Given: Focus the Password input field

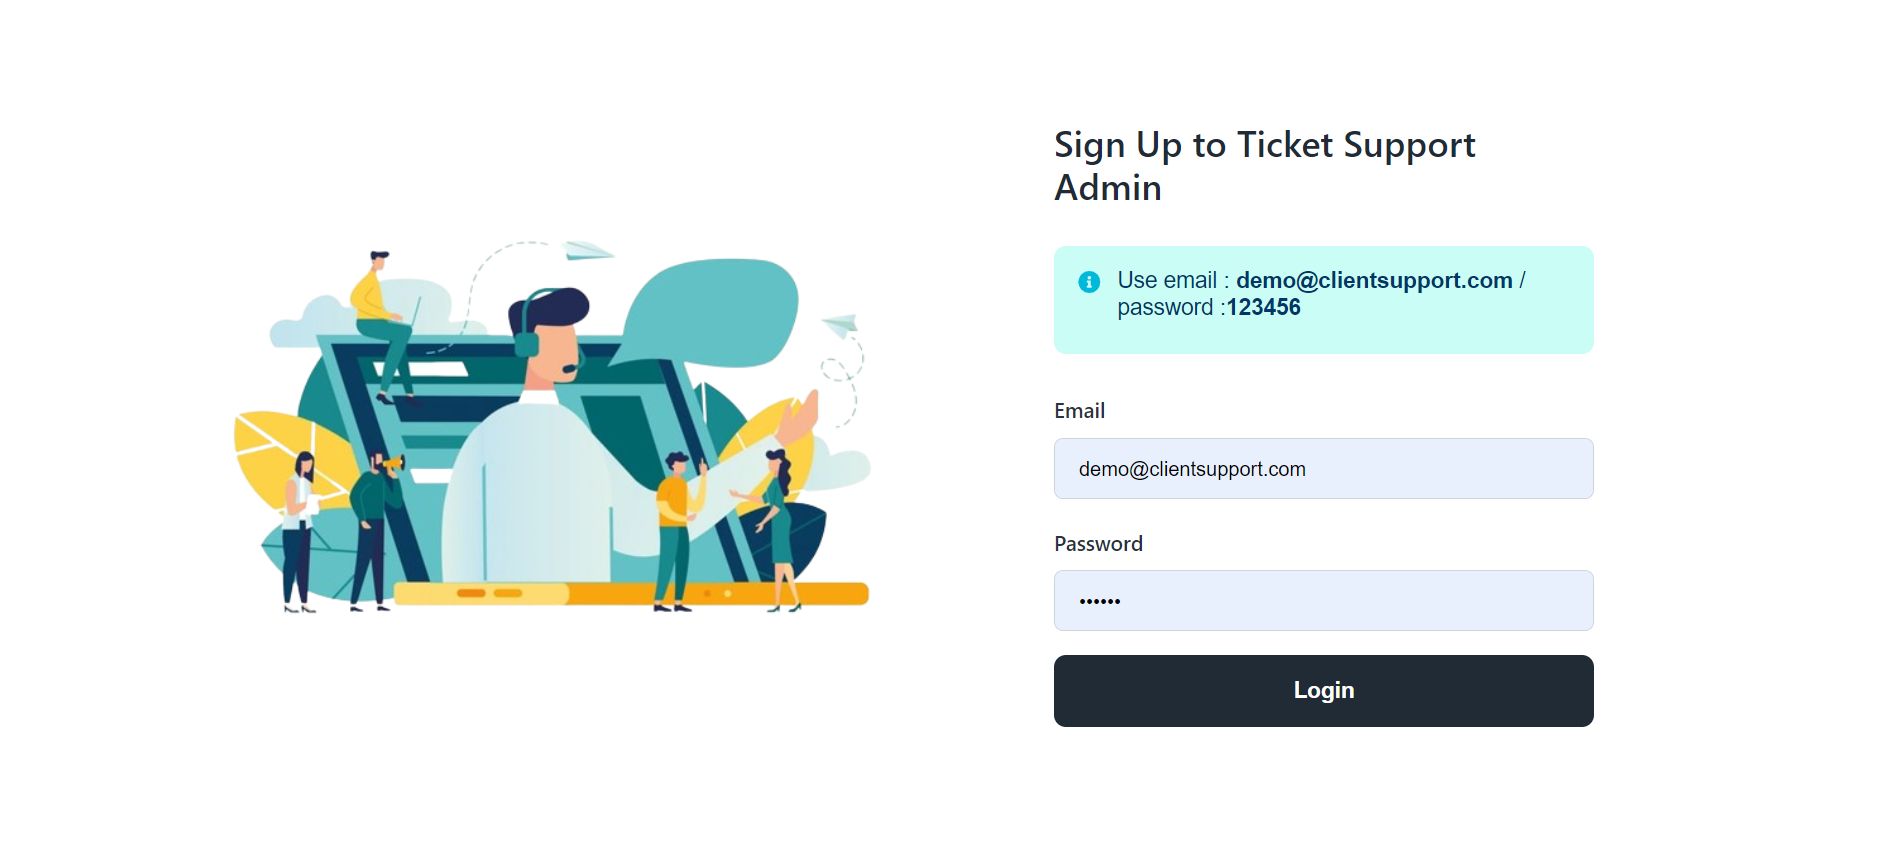Looking at the screenshot, I should click(1323, 600).
